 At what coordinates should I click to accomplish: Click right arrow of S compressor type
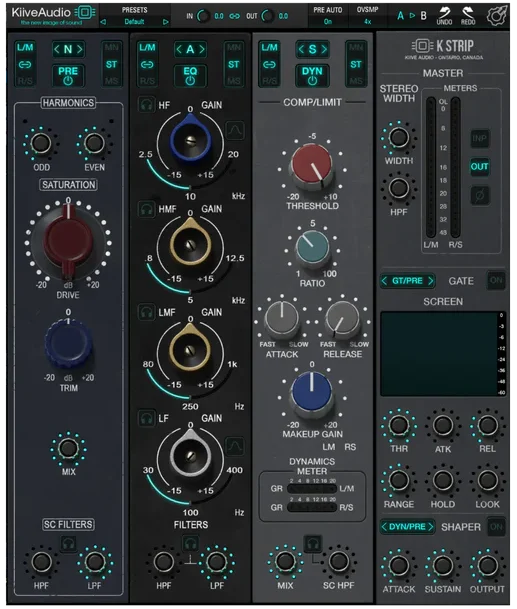(324, 49)
